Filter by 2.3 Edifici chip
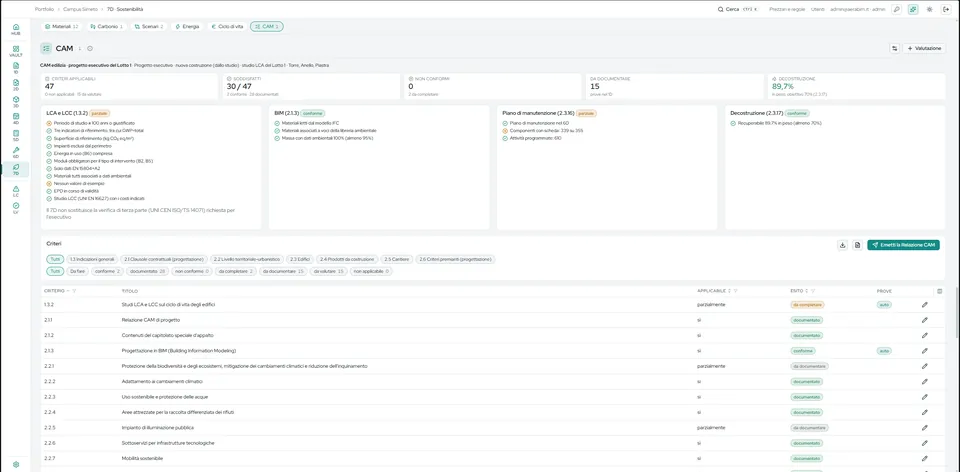This screenshot has height=472, width=960. click(x=301, y=260)
